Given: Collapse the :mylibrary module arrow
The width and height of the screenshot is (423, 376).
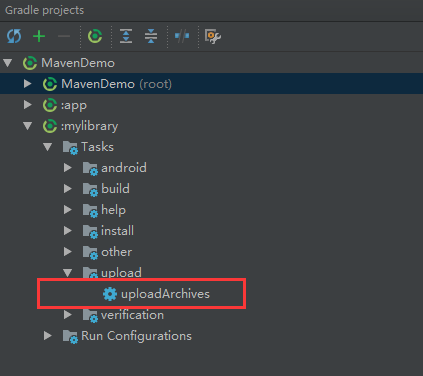Looking at the screenshot, I should 28,126.
